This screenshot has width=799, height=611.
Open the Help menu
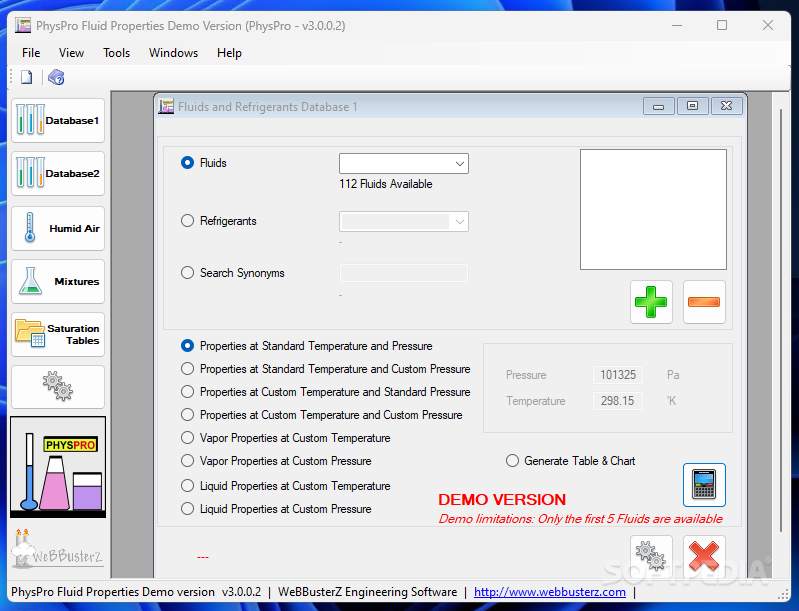[229, 53]
